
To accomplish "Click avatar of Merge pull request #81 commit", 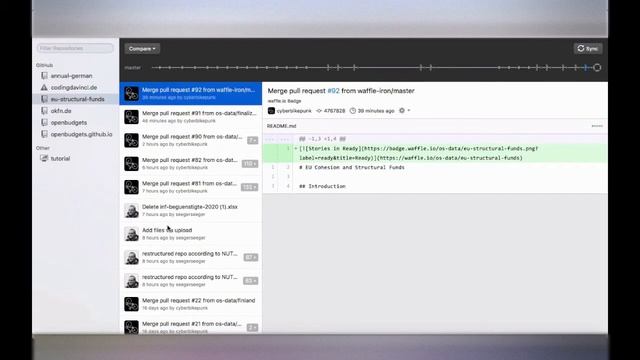I will click(131, 187).
